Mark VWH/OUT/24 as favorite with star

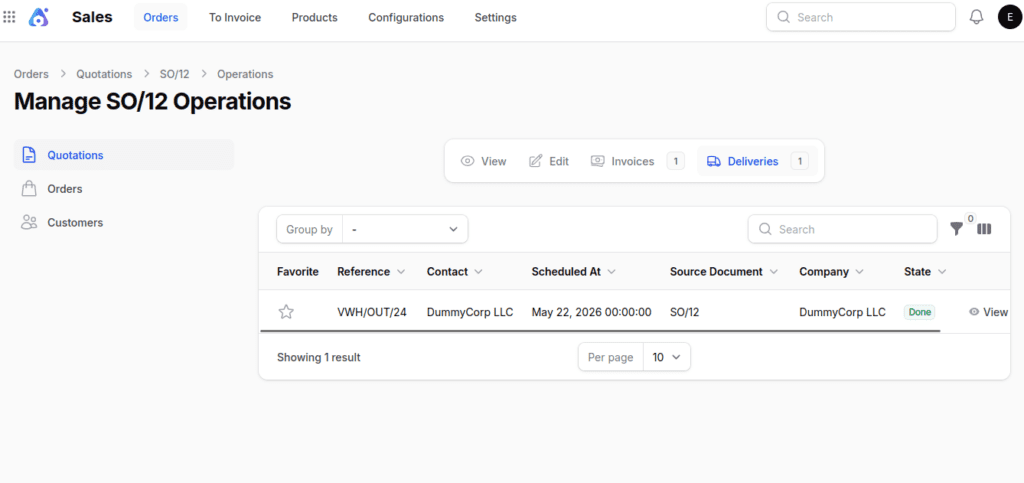pos(286,312)
